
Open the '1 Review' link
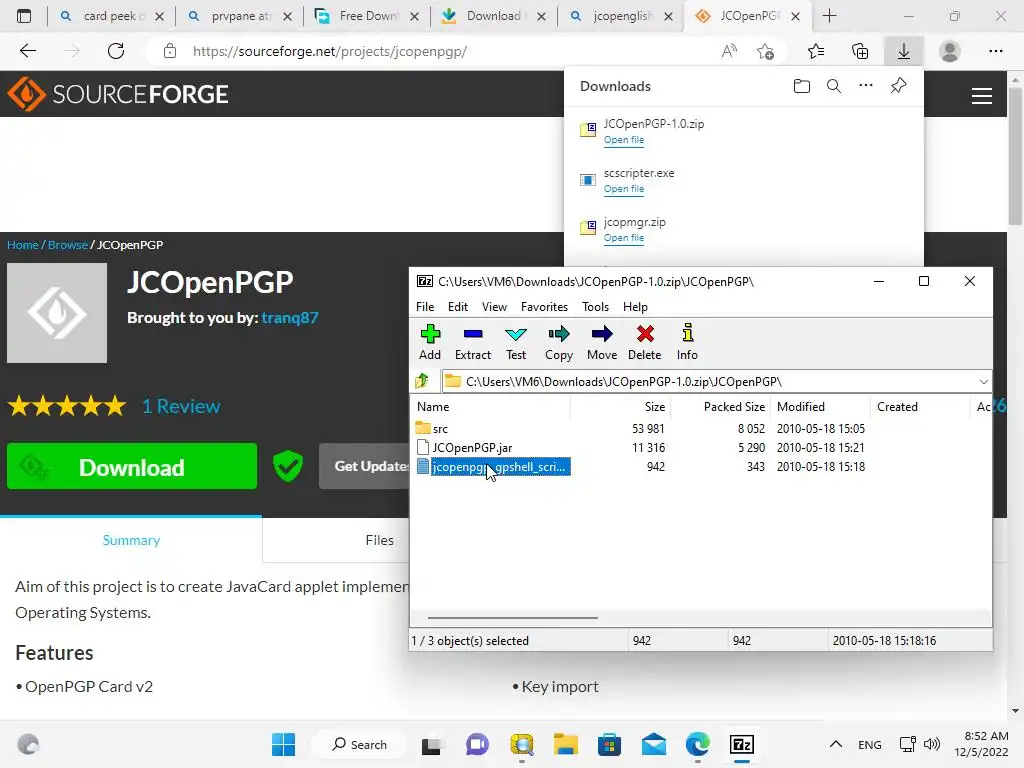pyautogui.click(x=181, y=406)
